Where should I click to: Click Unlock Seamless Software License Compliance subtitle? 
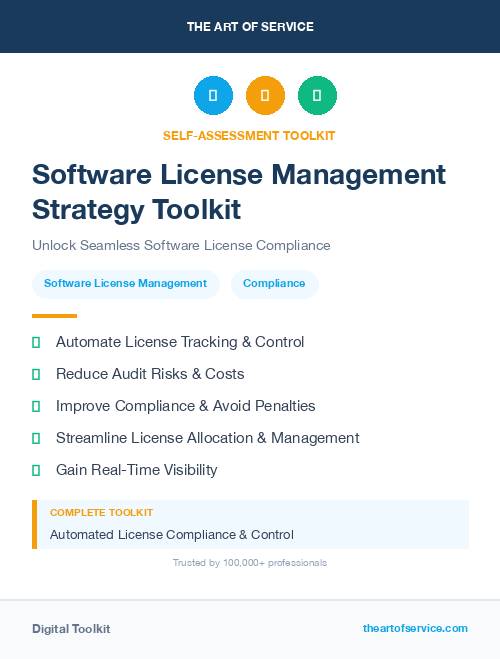point(181,245)
